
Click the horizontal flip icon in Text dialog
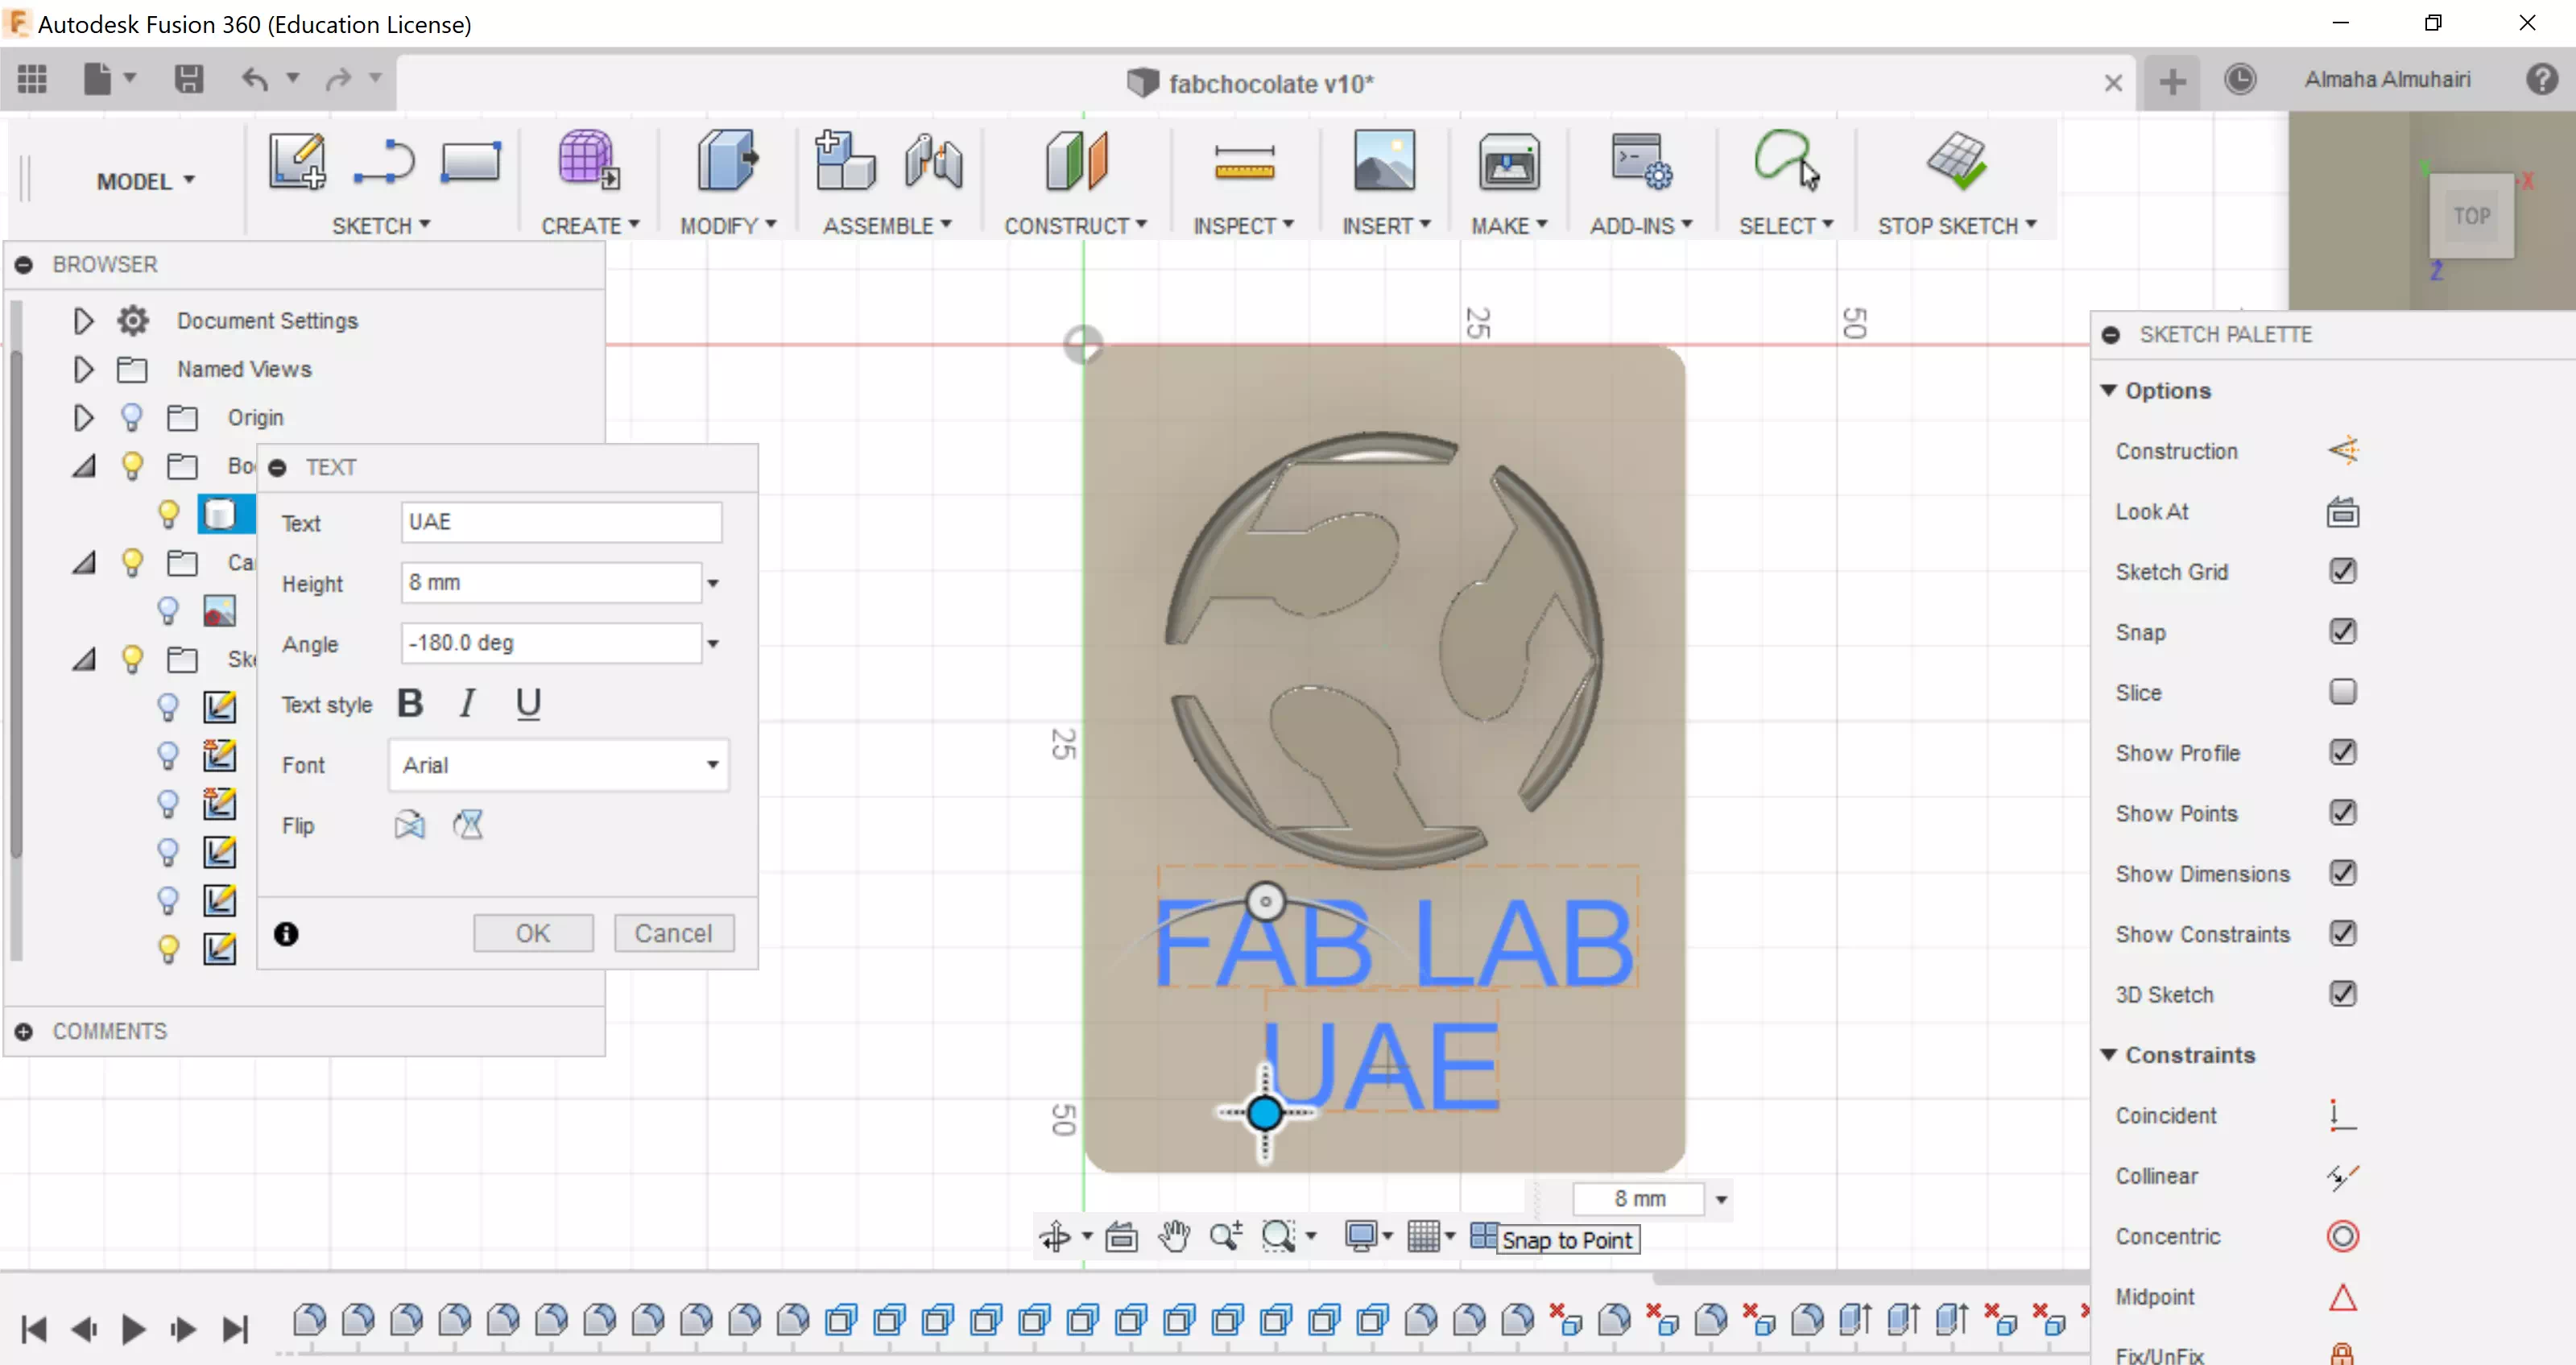coord(409,824)
